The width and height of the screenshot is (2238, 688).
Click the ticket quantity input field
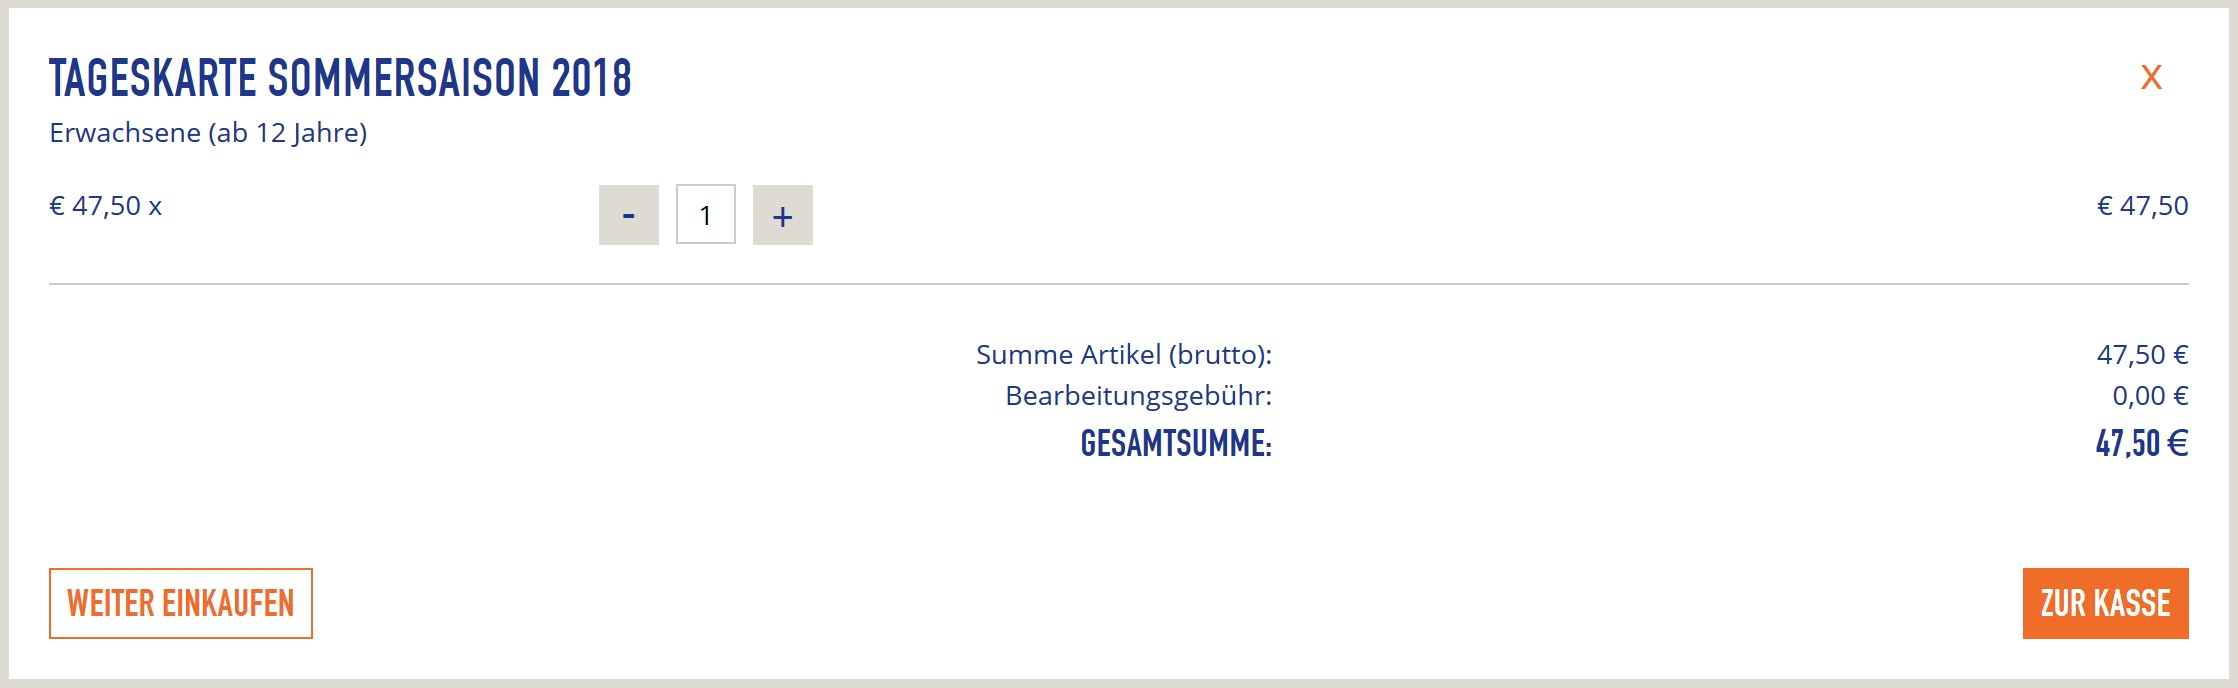click(x=705, y=214)
